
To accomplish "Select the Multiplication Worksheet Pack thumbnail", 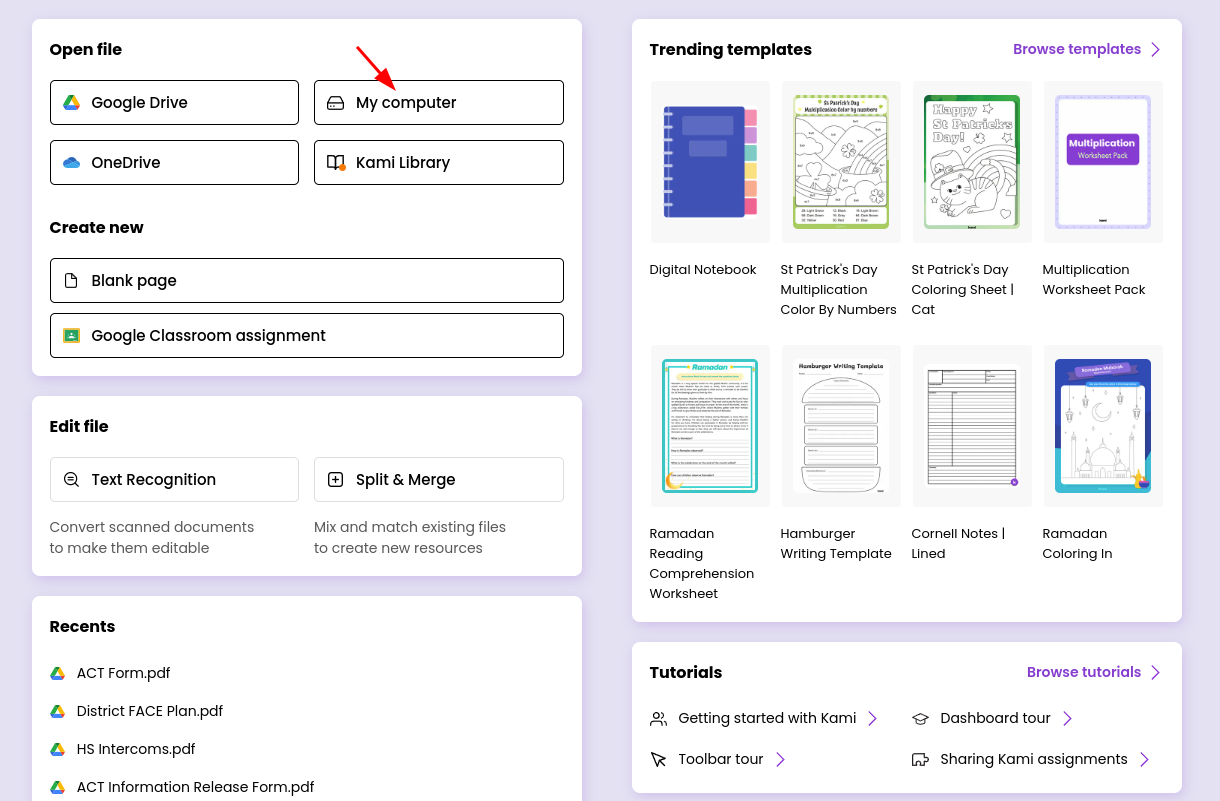I will click(1103, 162).
